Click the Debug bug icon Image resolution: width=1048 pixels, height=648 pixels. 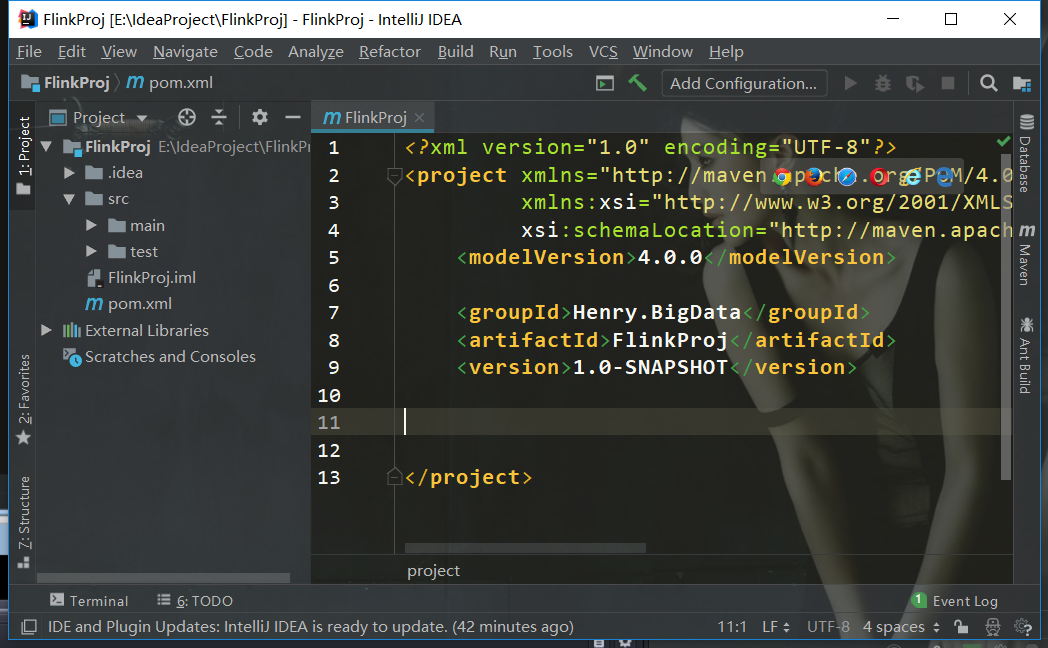tap(883, 84)
